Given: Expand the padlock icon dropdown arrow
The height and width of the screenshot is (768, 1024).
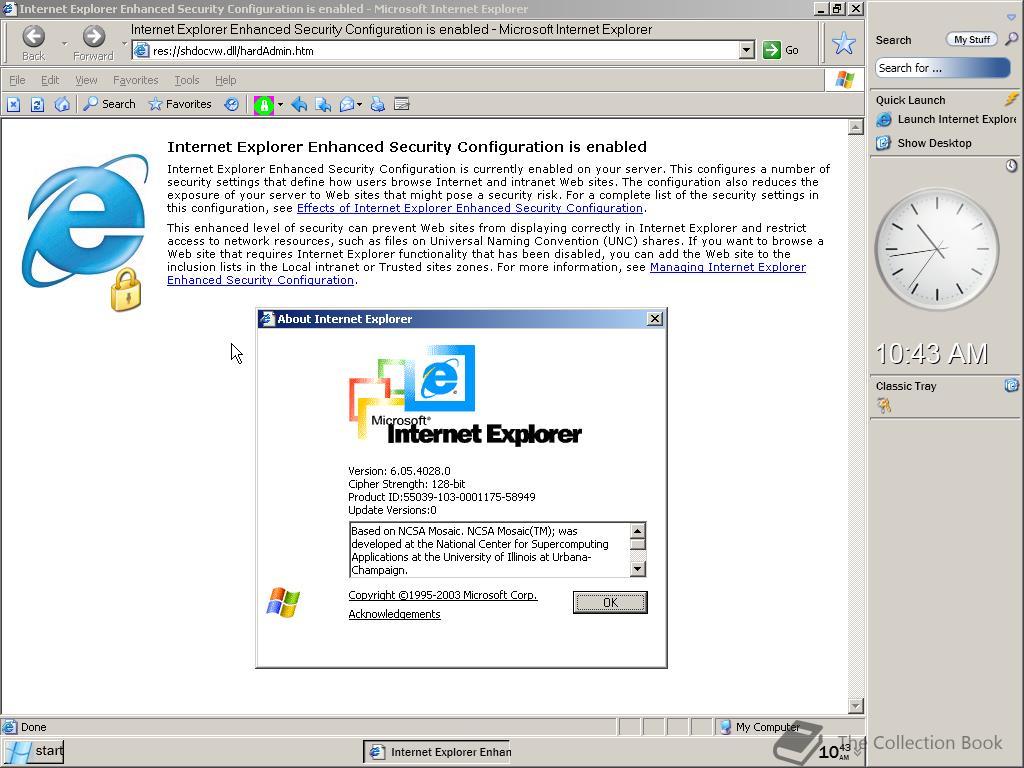Looking at the screenshot, I should [x=280, y=104].
